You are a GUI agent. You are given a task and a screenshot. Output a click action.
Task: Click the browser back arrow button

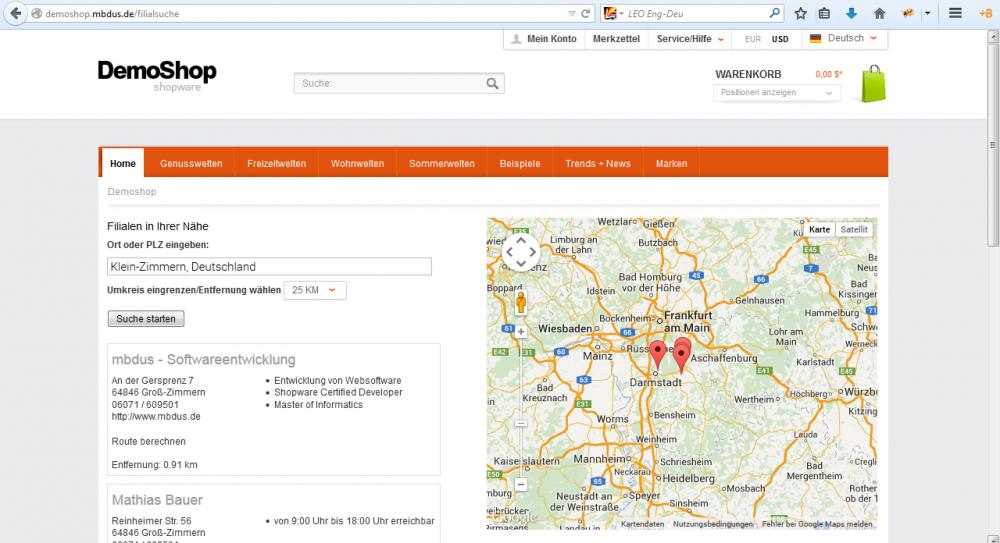point(15,14)
